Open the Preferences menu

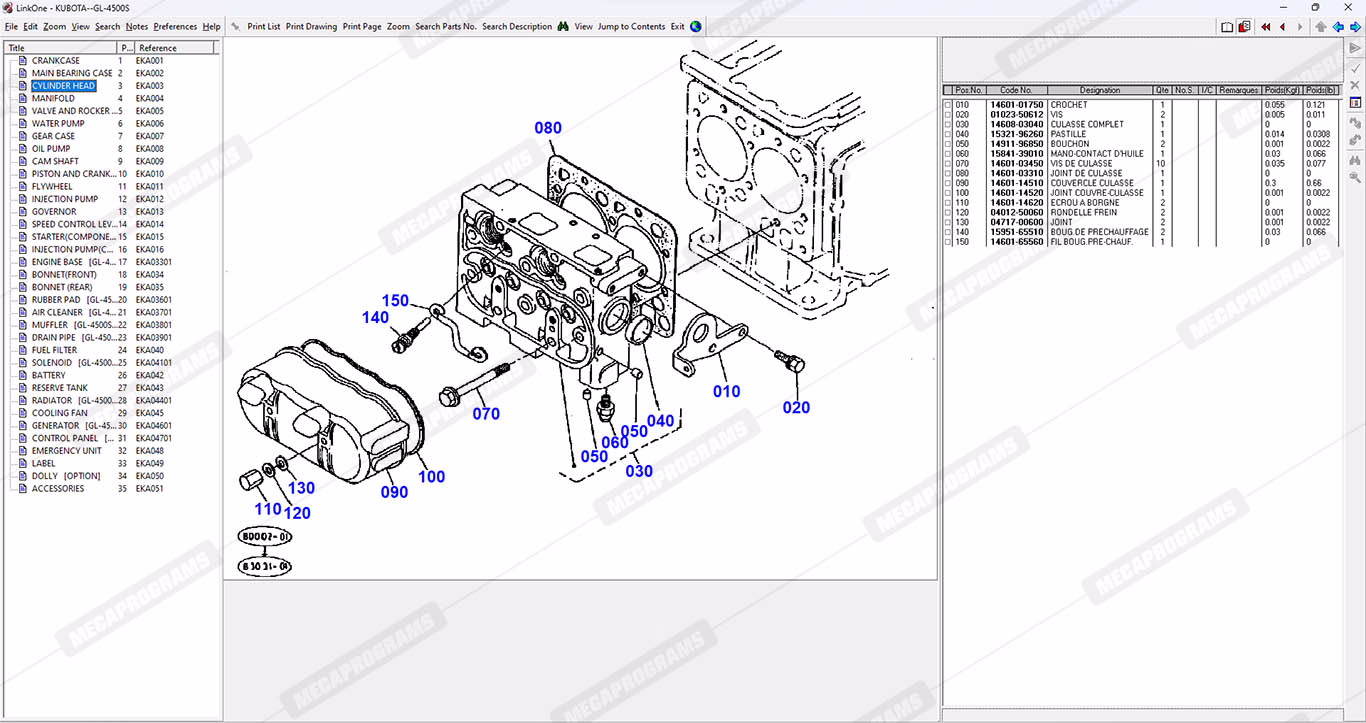(x=175, y=27)
